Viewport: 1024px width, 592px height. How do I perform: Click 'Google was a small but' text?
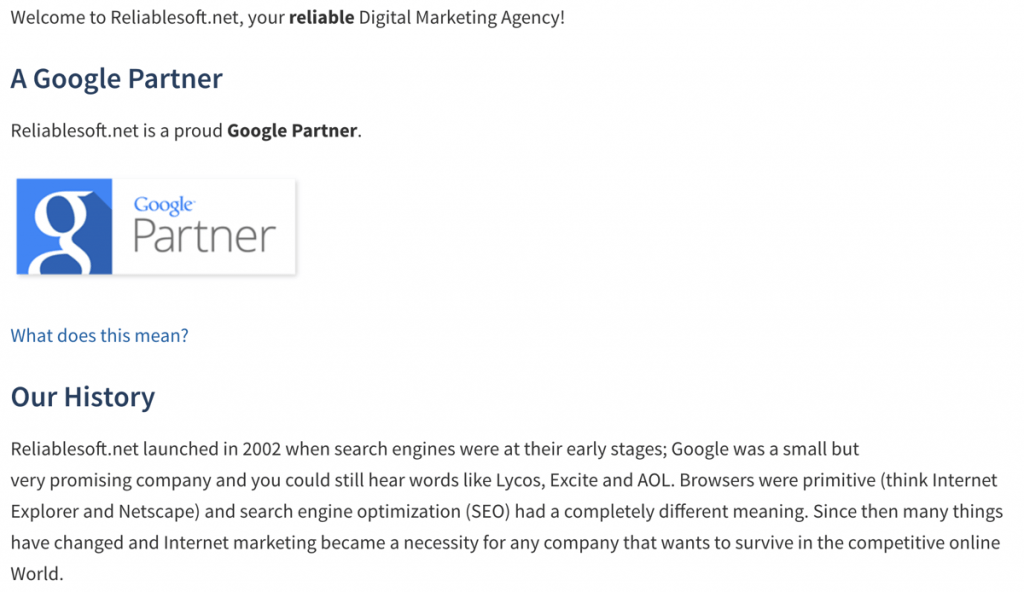765,449
